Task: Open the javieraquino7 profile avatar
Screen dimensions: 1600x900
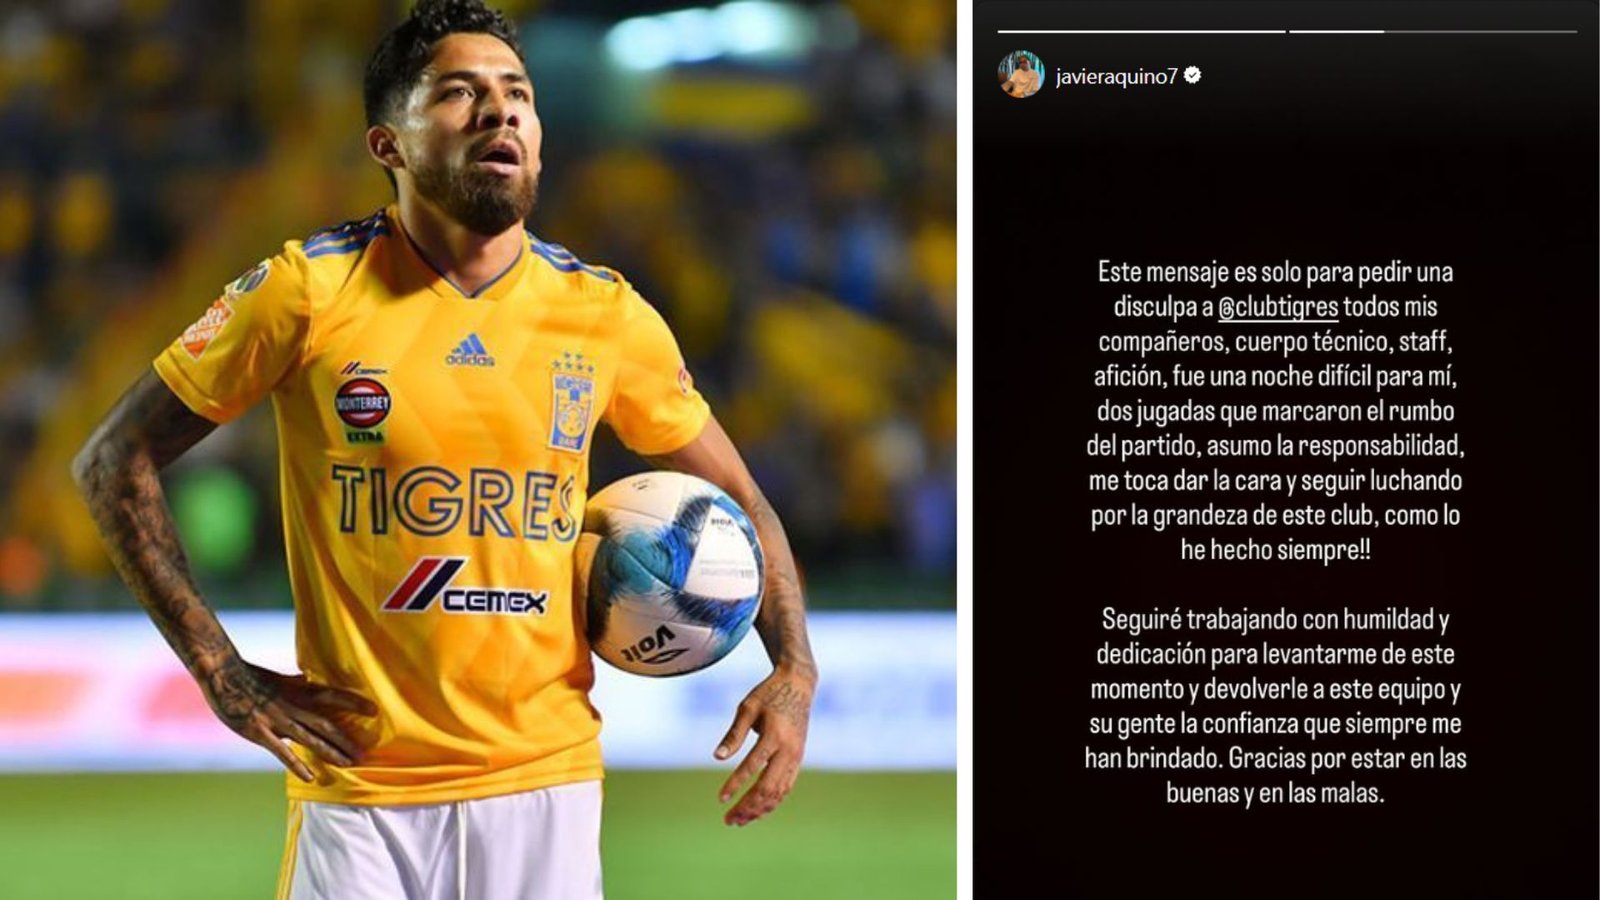Action: (x=1021, y=75)
